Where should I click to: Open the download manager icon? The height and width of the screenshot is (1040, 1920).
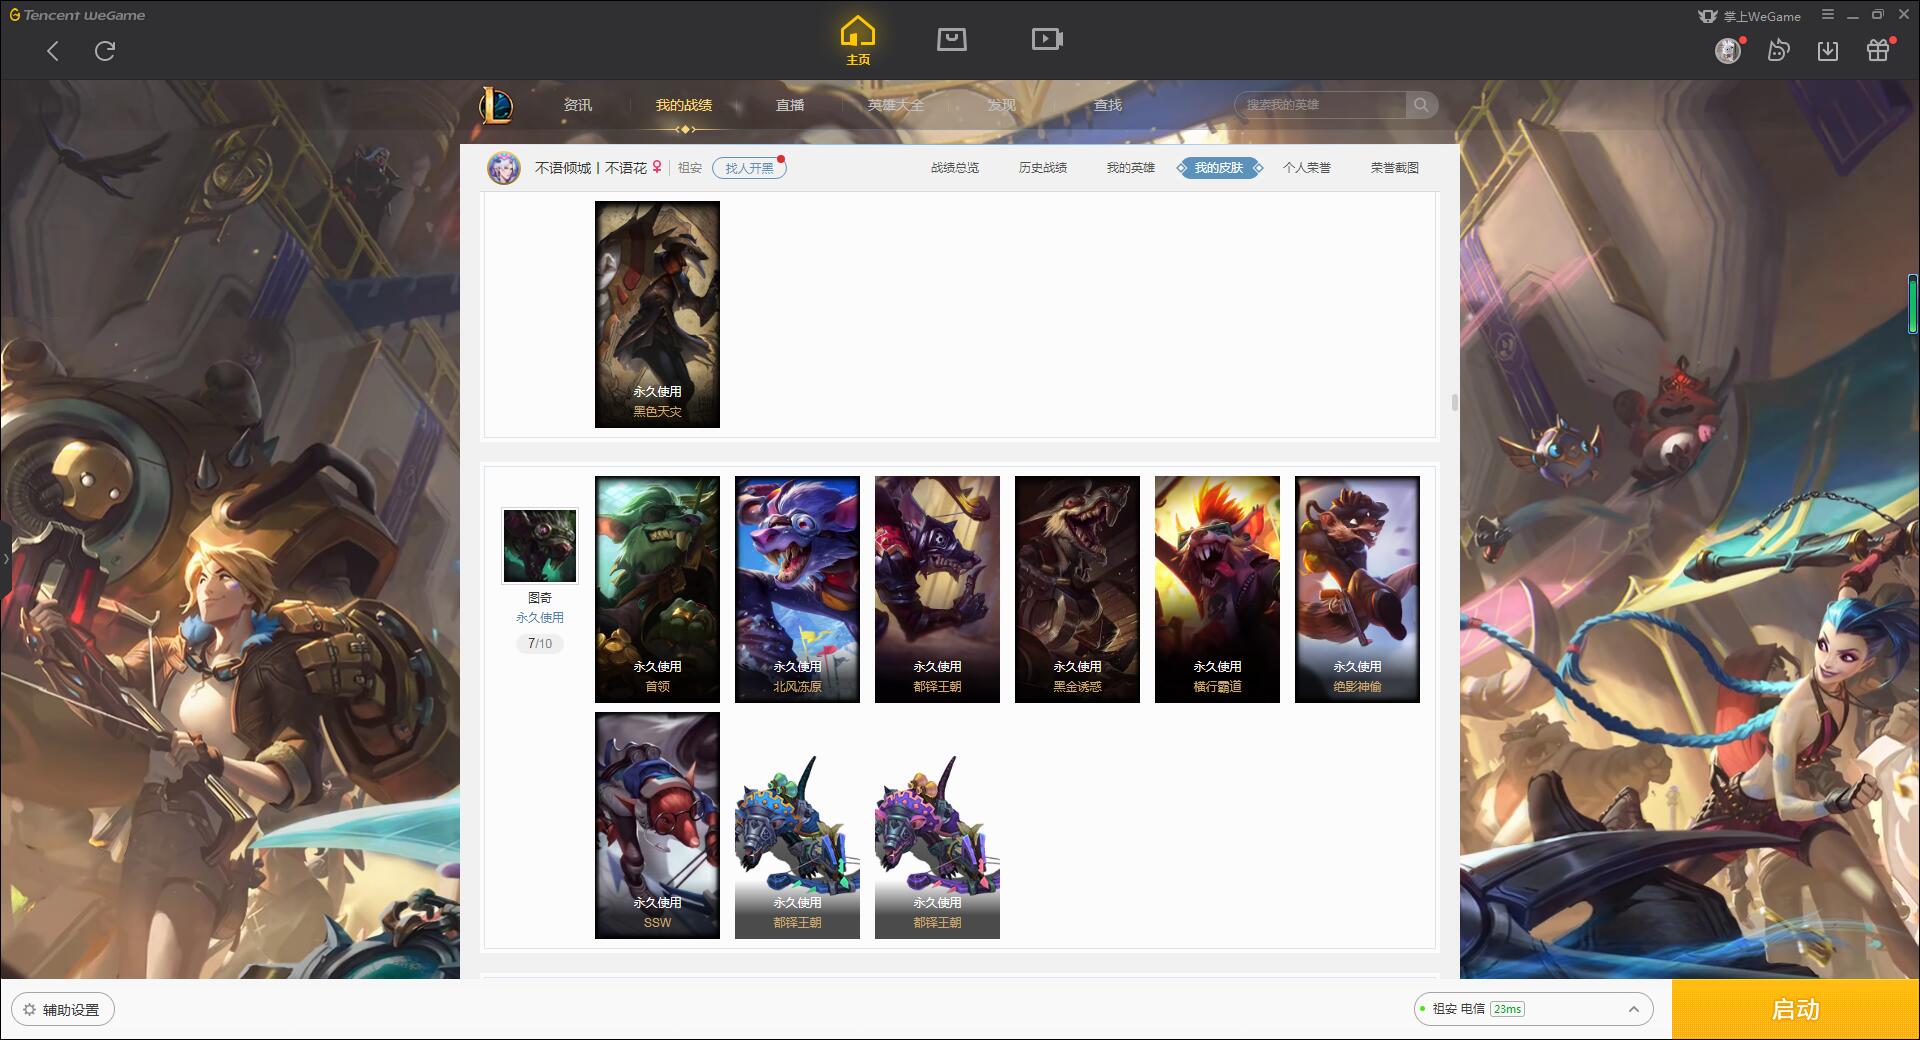pyautogui.click(x=1828, y=50)
